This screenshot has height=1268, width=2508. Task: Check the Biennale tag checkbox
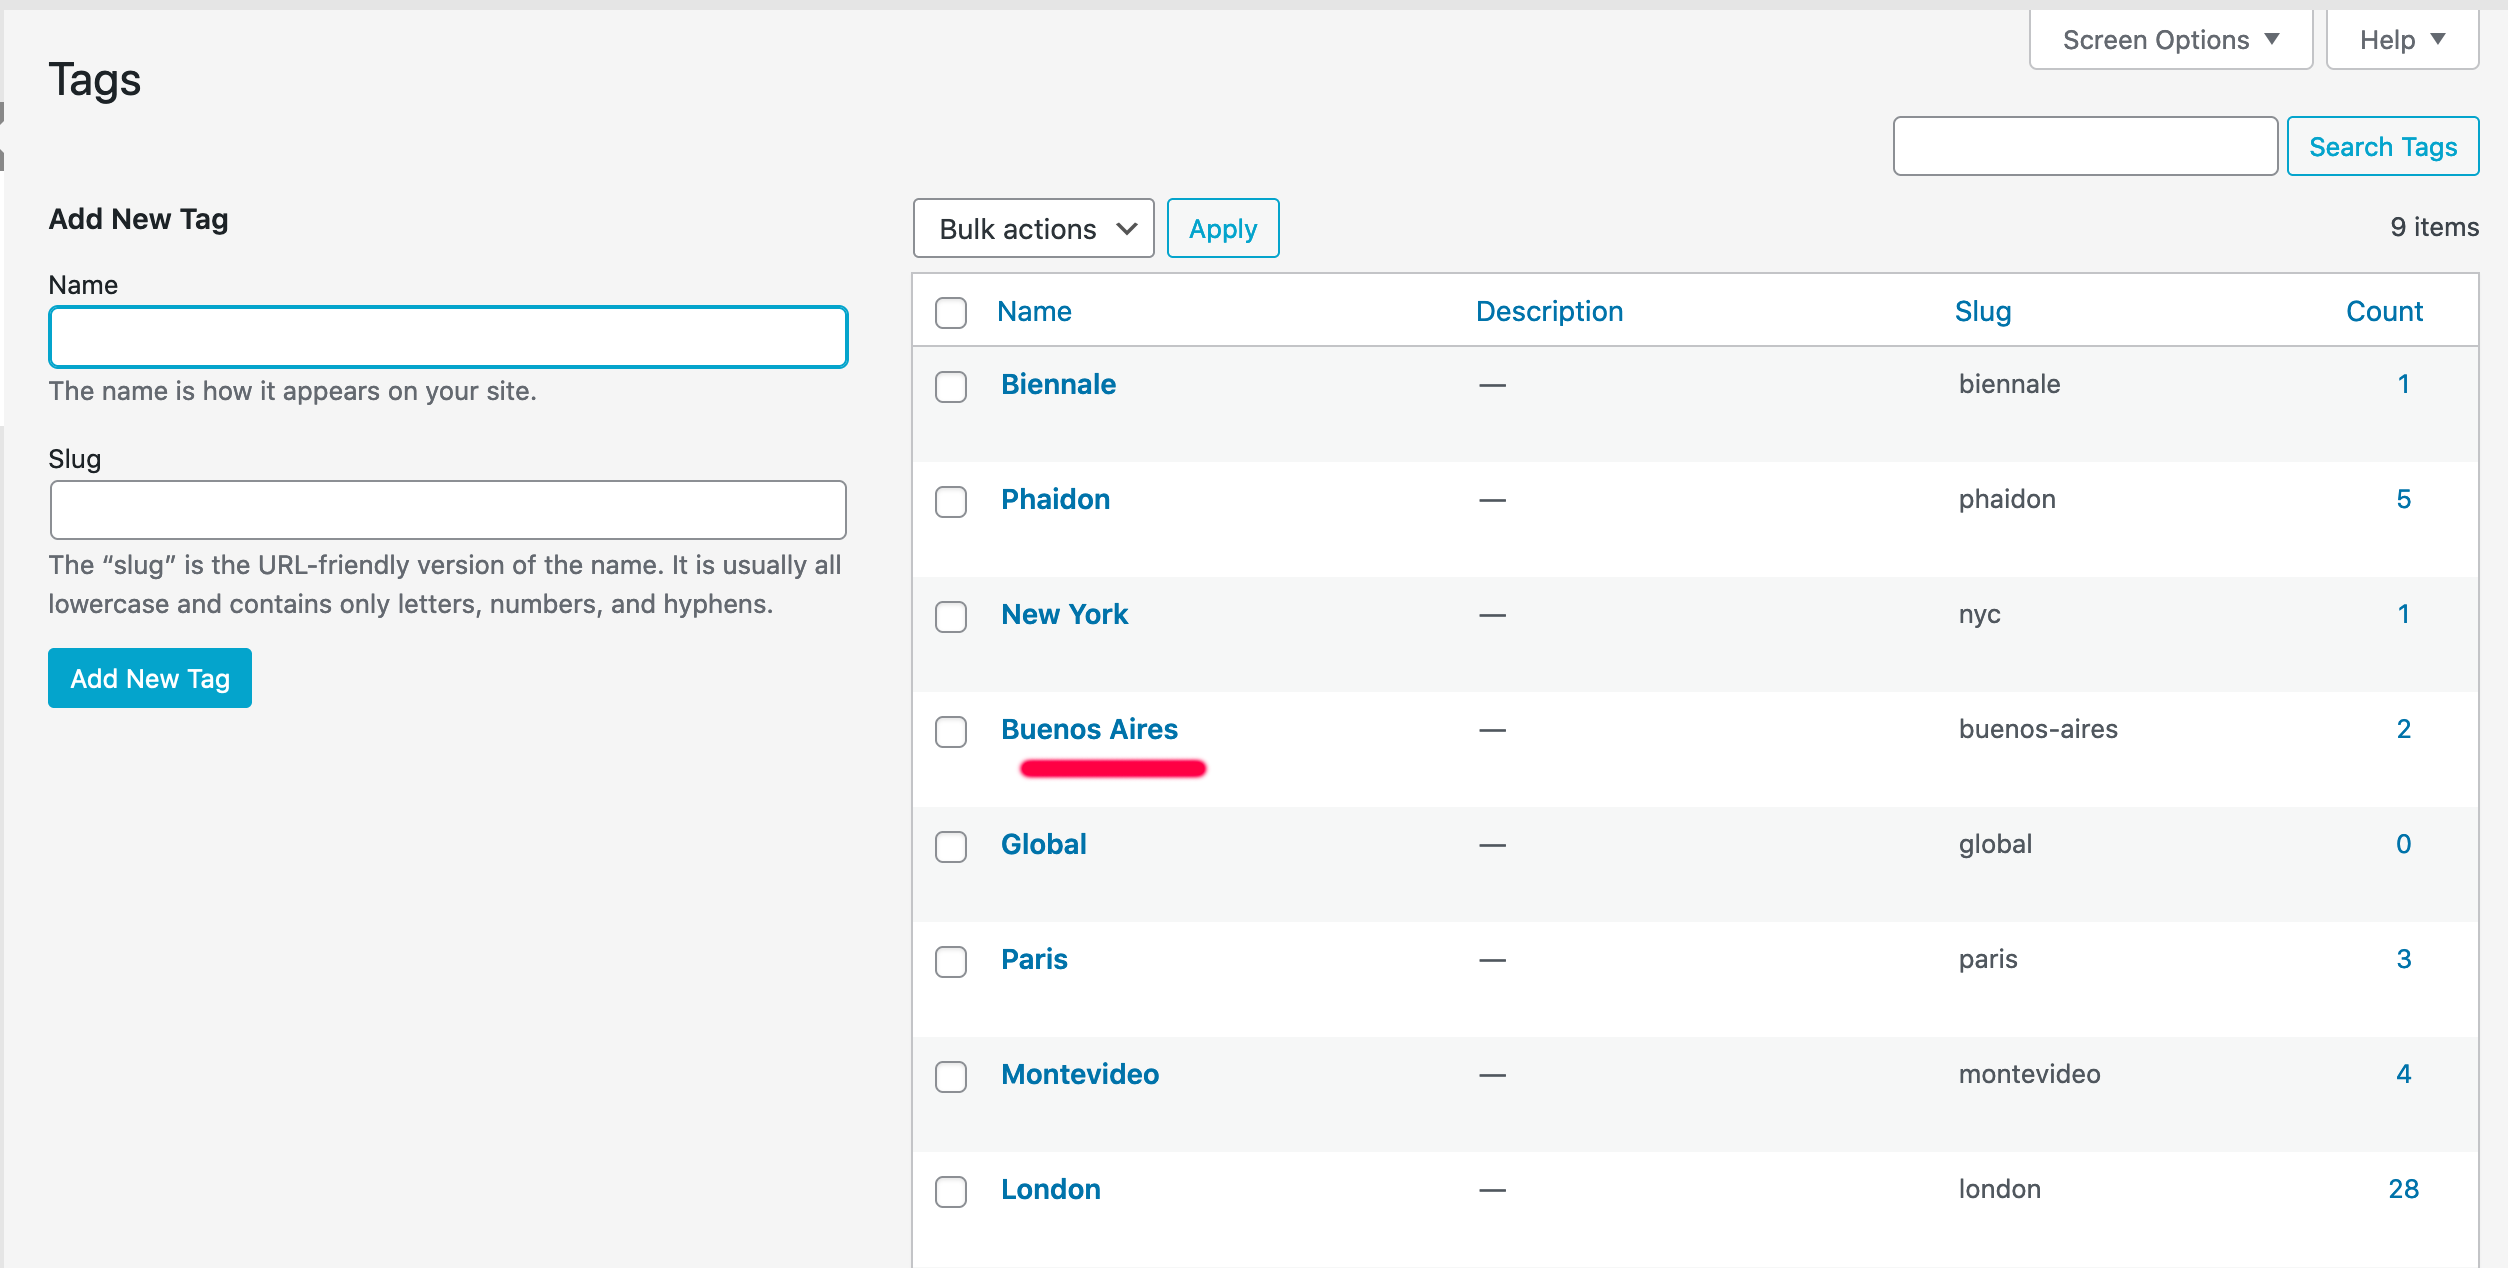coord(951,386)
